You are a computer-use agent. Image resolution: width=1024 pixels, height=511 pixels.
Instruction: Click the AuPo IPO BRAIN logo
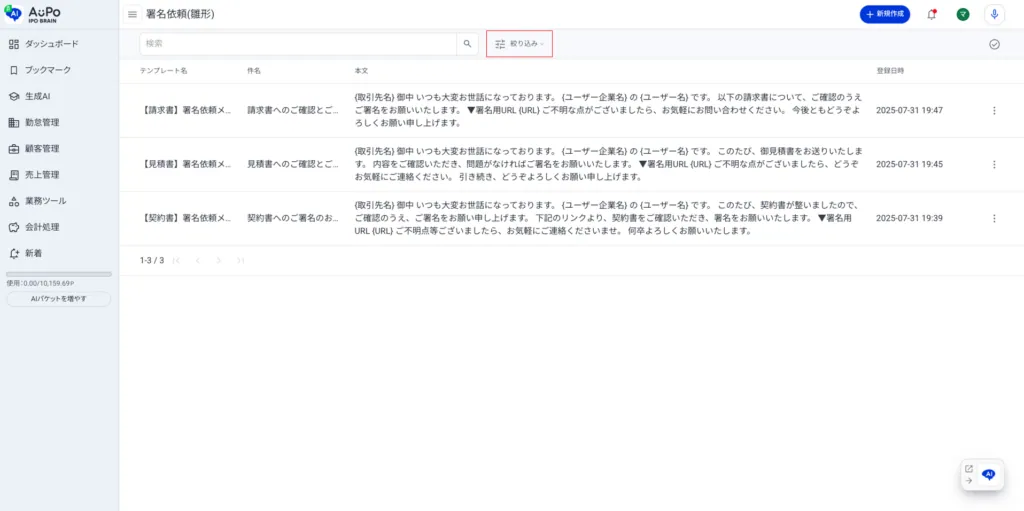tap(33, 14)
